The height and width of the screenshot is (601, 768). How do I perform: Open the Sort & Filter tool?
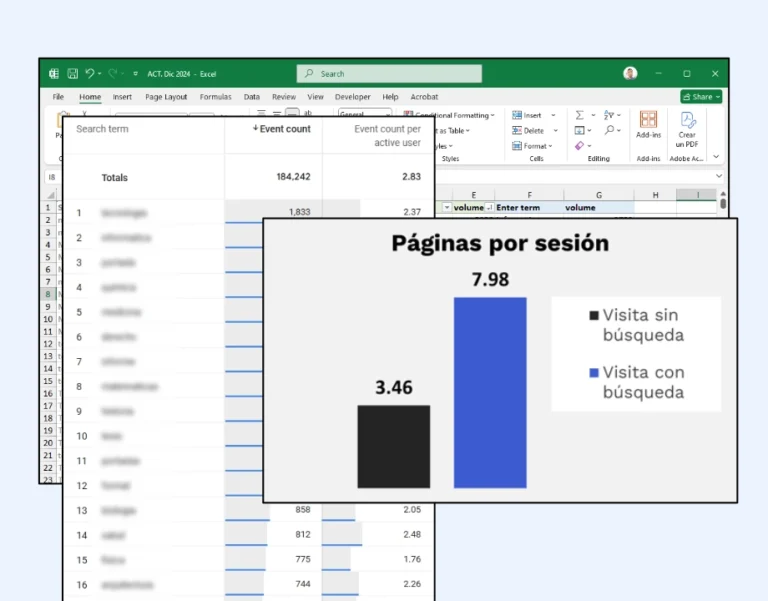tap(610, 115)
